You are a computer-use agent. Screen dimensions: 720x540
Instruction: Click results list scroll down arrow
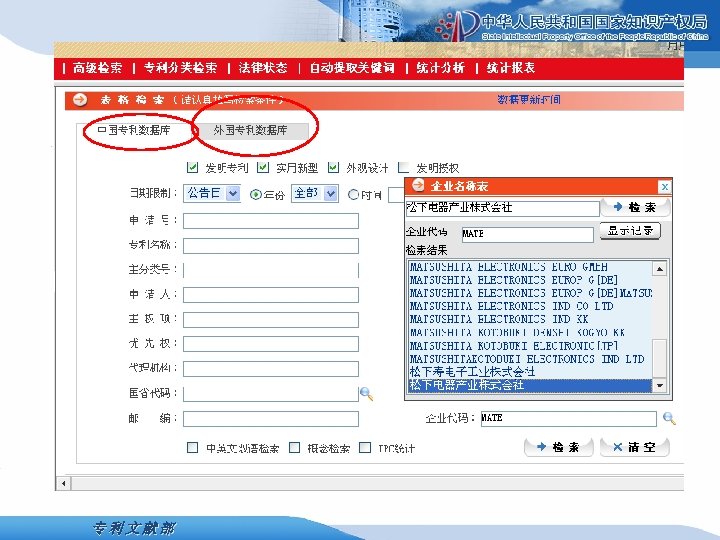point(660,385)
